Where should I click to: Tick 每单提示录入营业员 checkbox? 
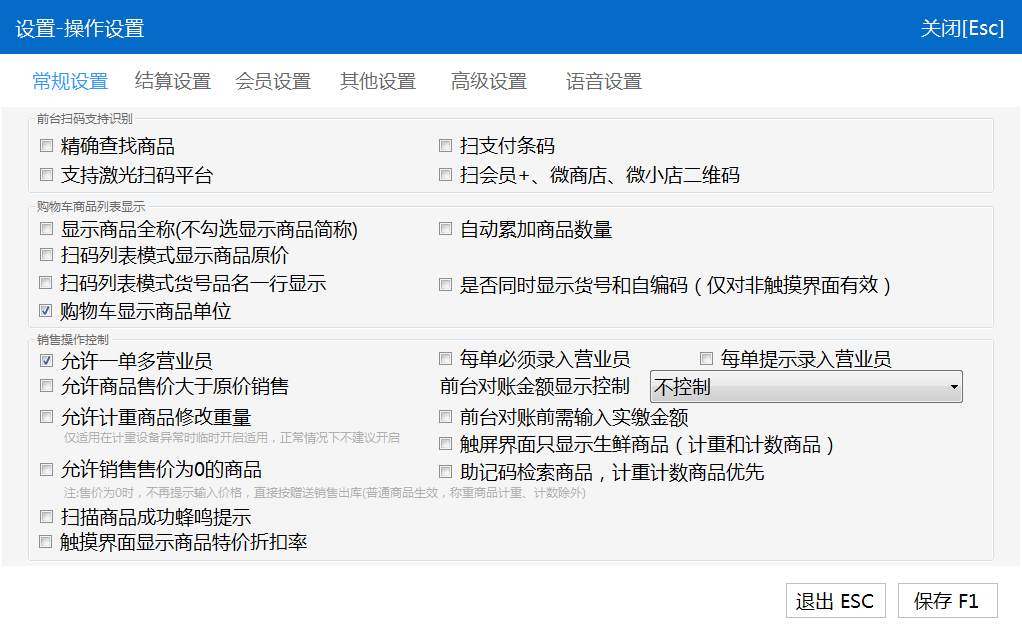point(706,358)
